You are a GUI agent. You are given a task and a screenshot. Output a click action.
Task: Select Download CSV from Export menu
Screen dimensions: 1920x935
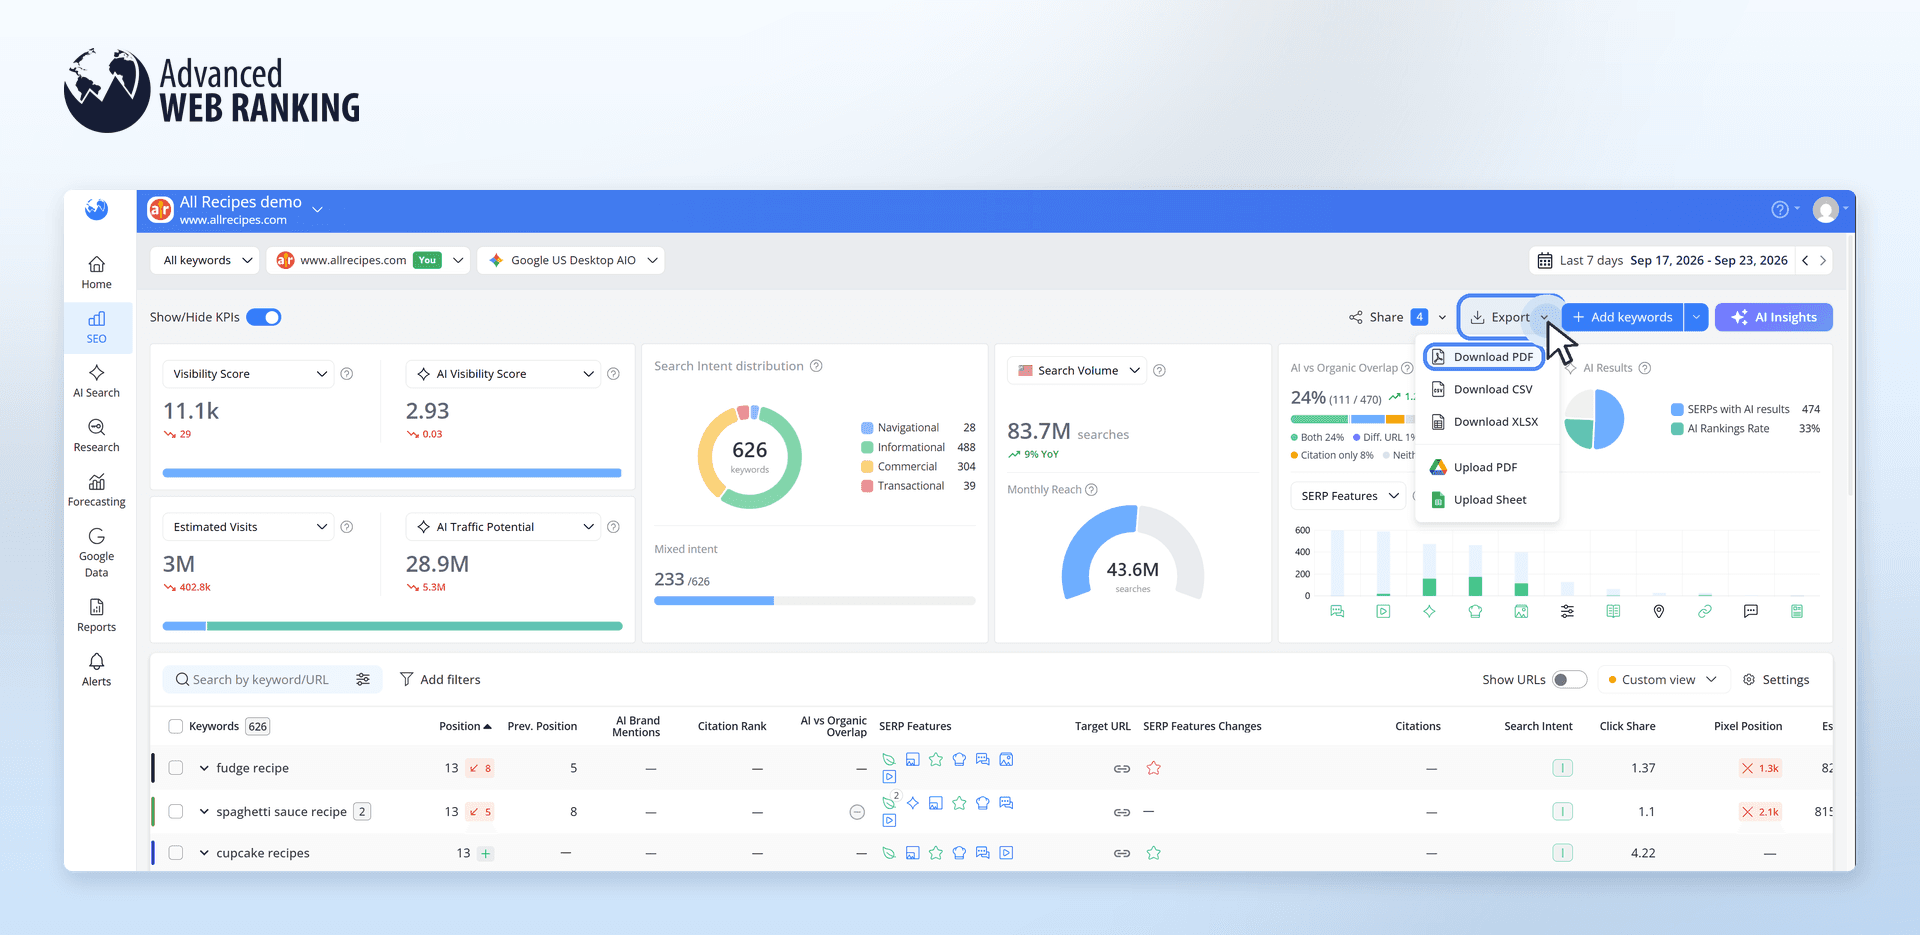pos(1487,390)
